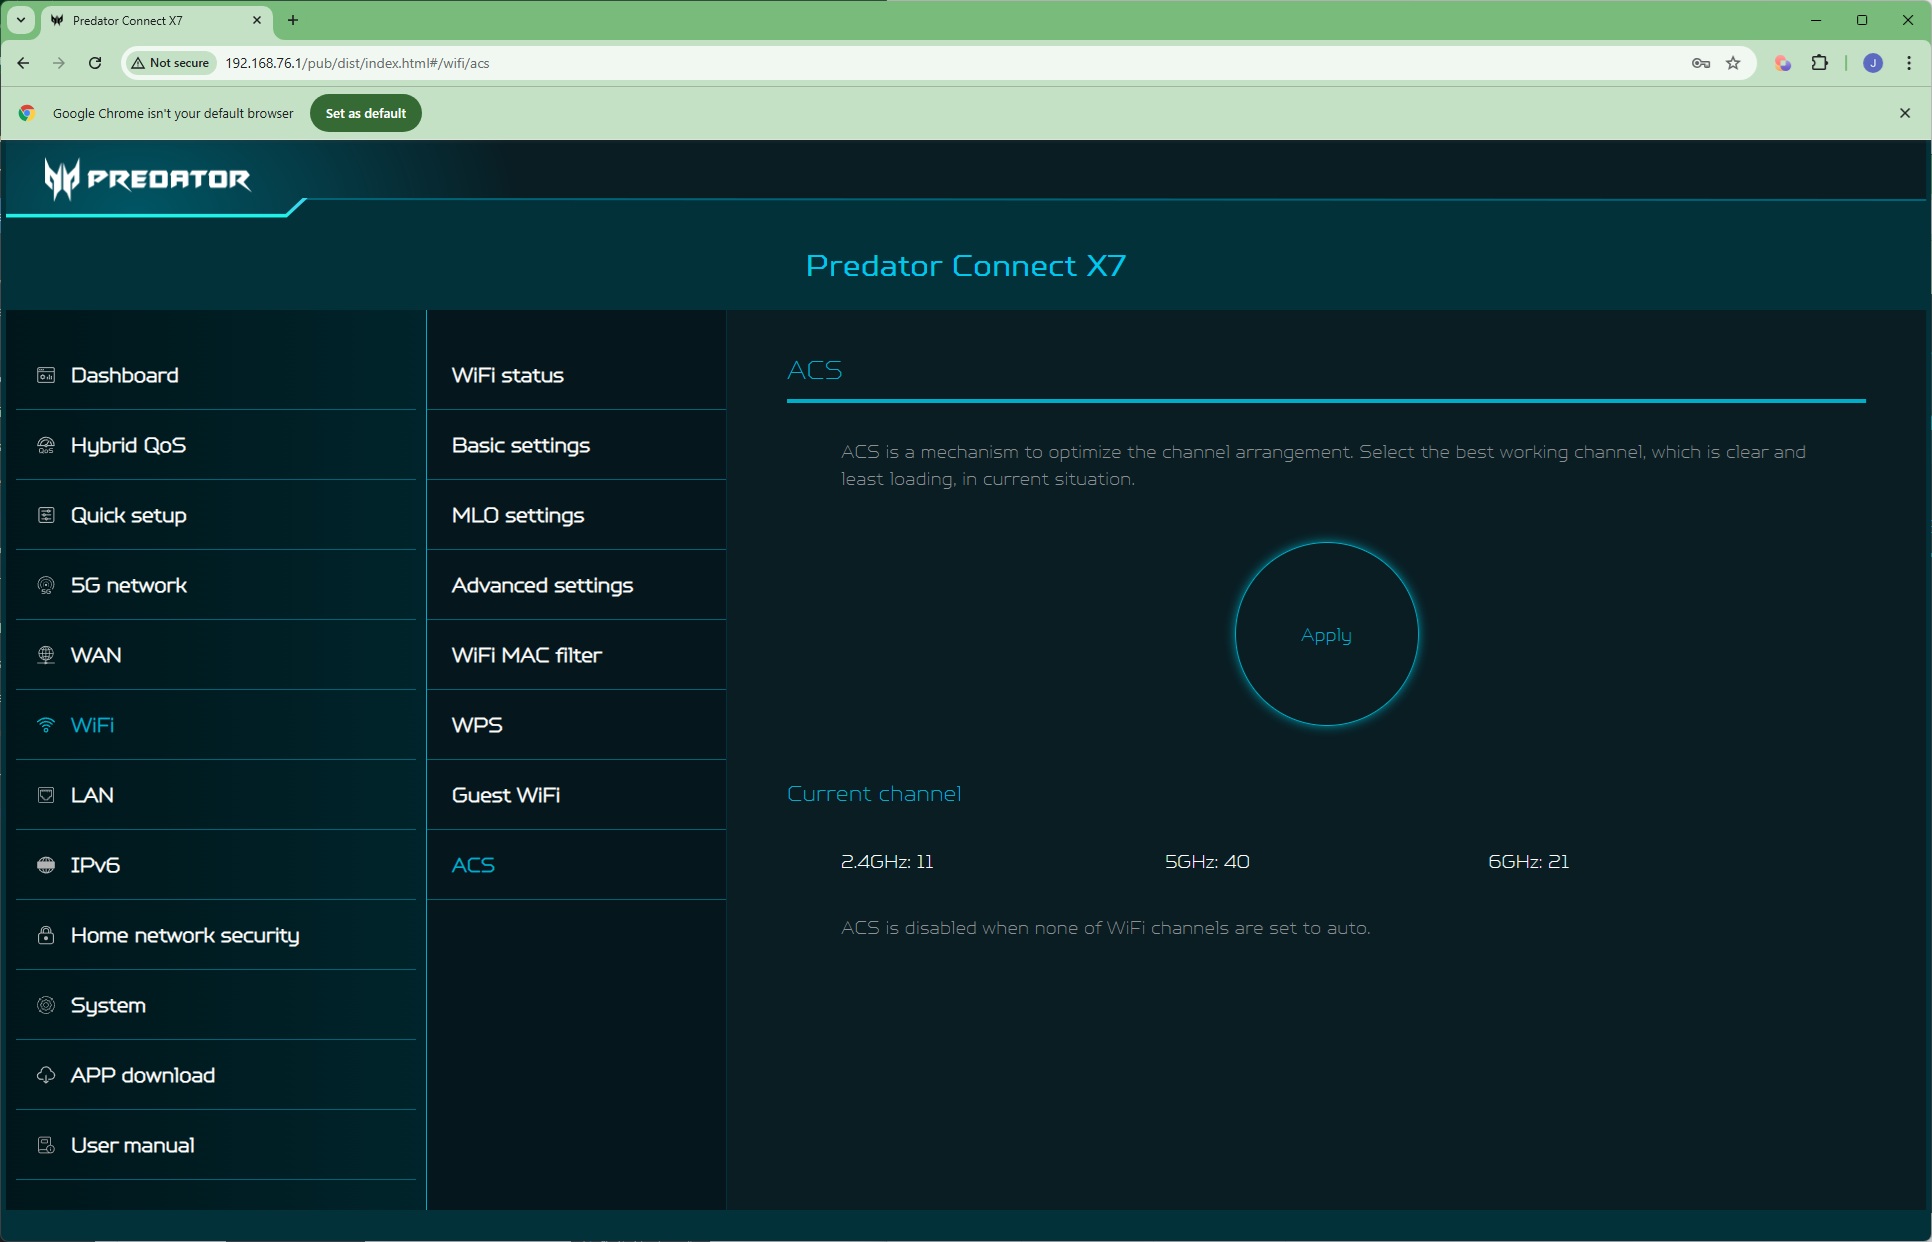The image size is (1932, 1242).
Task: Open the Chrome extensions puzzle icon
Action: [1819, 63]
